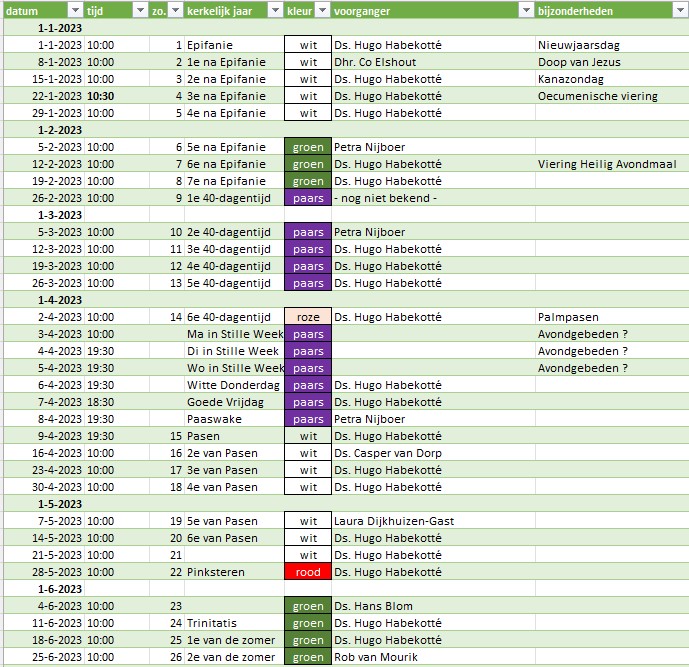Click 'Avondgebeden ?' in the 5-4-2023 row
The image size is (689, 667).
tap(611, 368)
